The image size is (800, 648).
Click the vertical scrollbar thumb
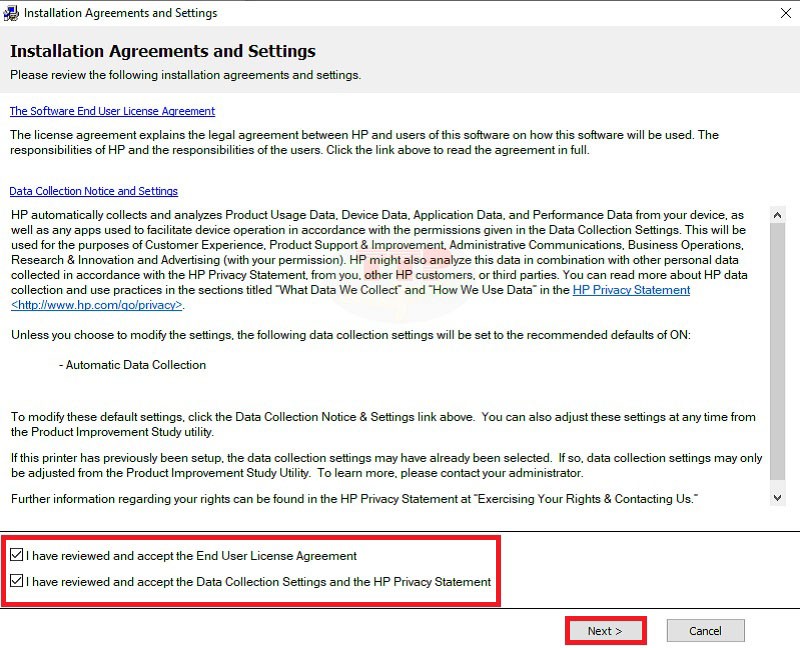coord(777,340)
